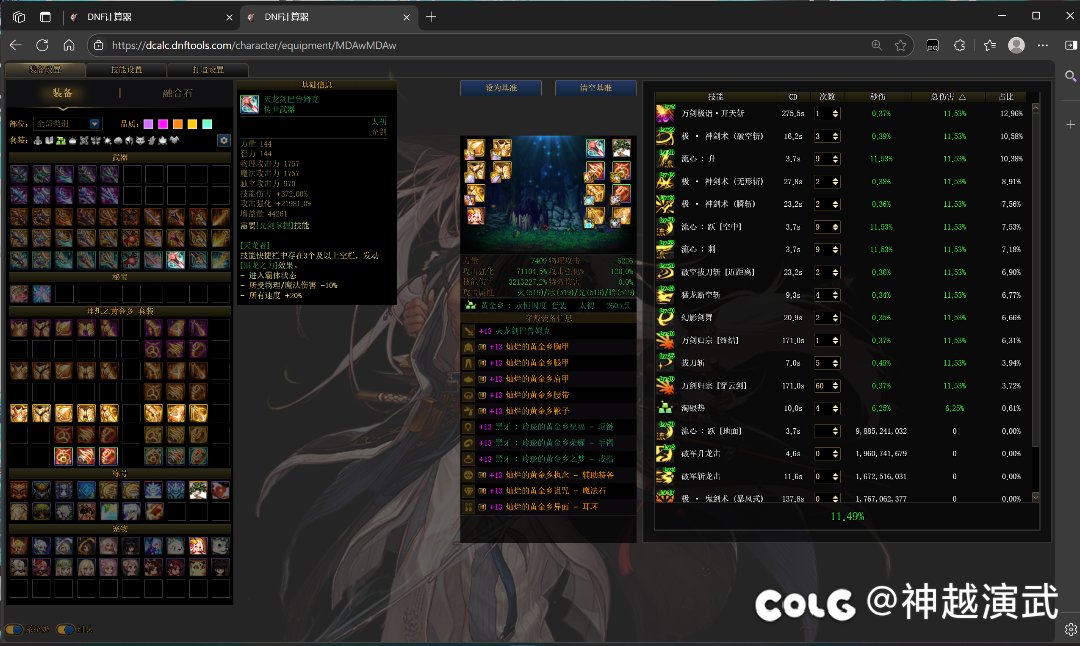Go to the browser home page
The image size is (1080, 646).
69,45
